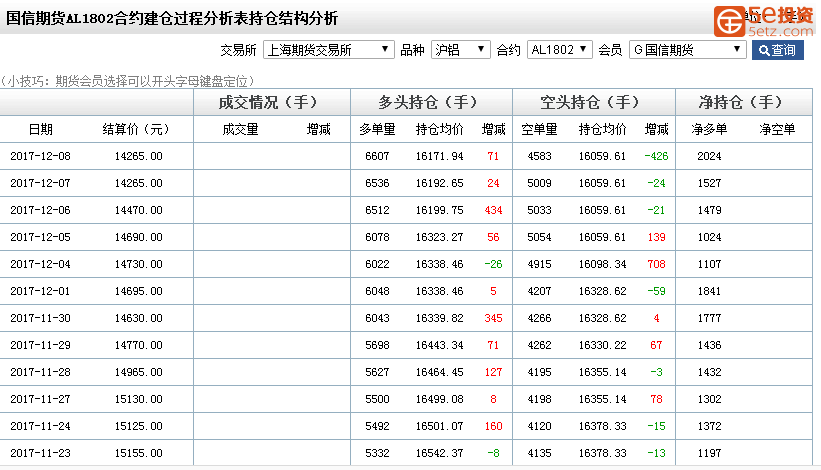Click the 结算价（元） column header
821x470 pixels.
pos(136,129)
